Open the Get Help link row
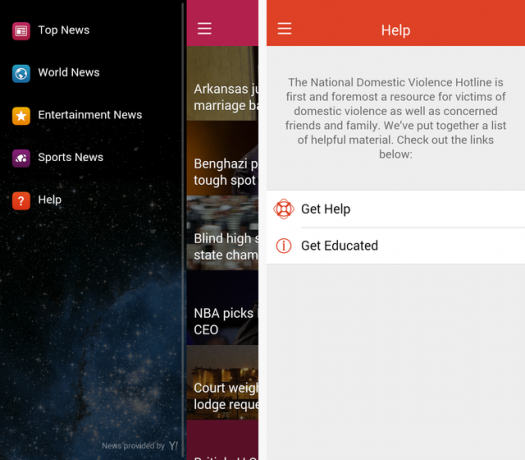Screen dimensions: 525x460 coord(396,209)
